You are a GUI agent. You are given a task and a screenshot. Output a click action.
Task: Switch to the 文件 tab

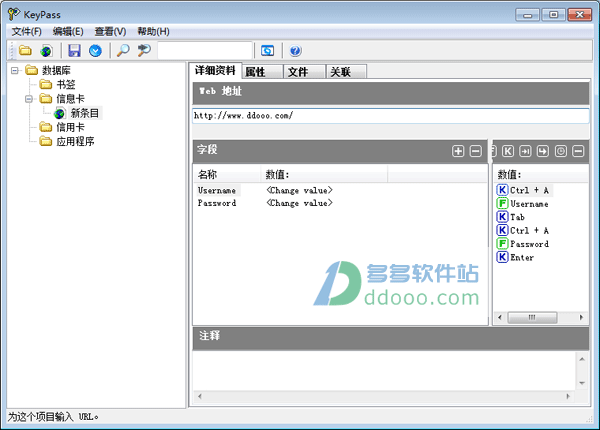click(x=304, y=72)
